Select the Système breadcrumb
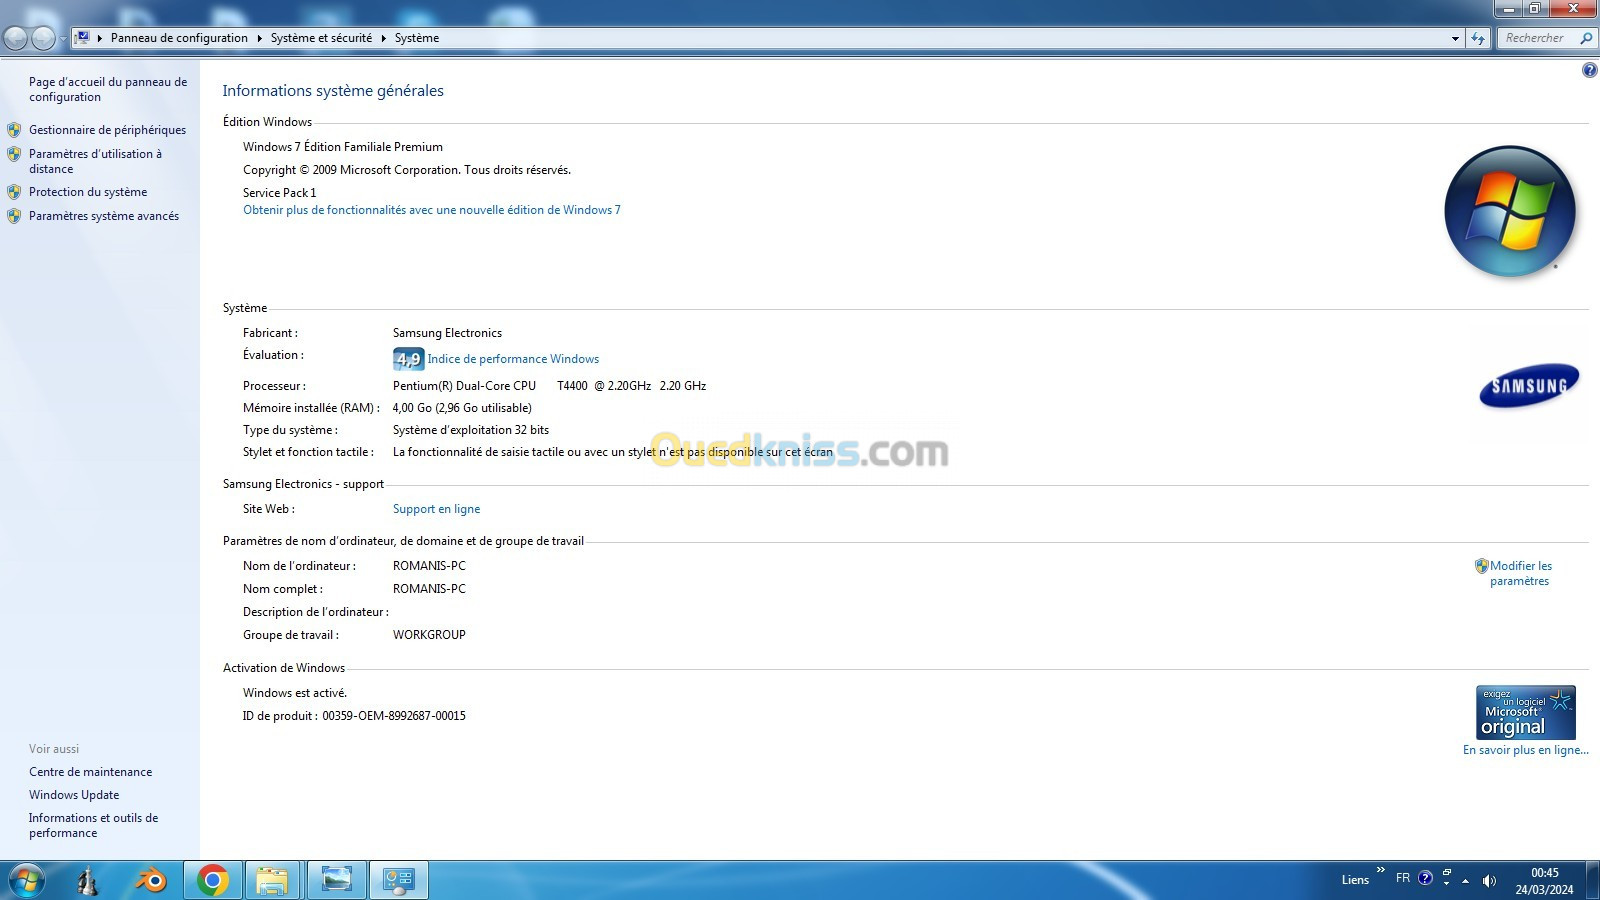This screenshot has height=900, width=1600. tap(417, 38)
